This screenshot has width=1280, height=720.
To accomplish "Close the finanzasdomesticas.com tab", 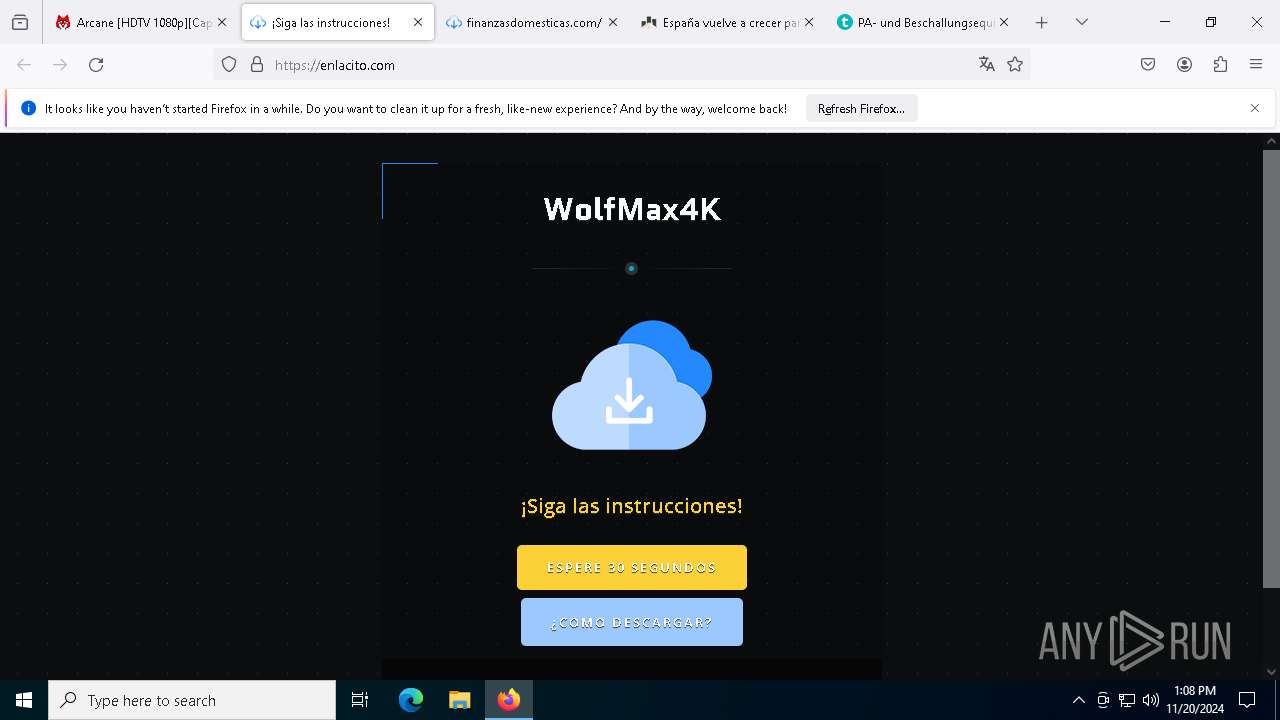I will coord(613,22).
